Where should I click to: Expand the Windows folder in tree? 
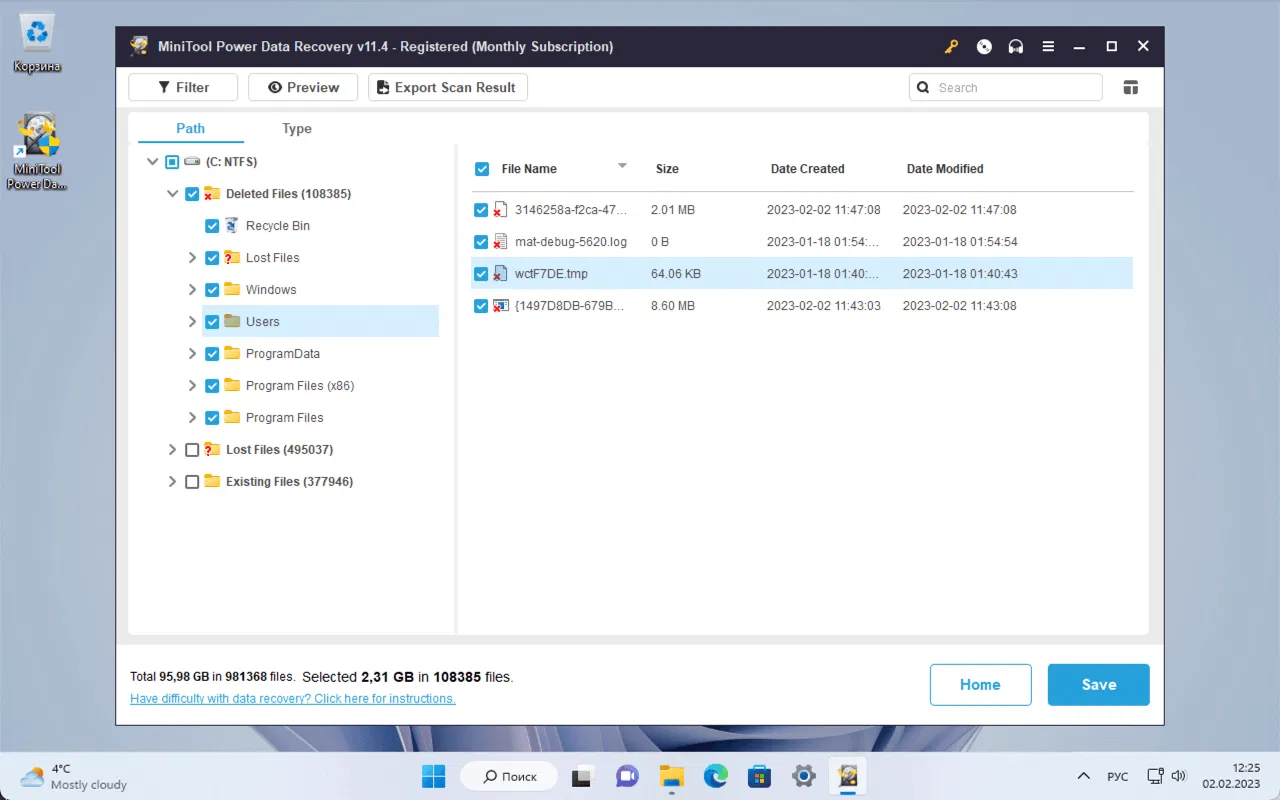point(192,290)
